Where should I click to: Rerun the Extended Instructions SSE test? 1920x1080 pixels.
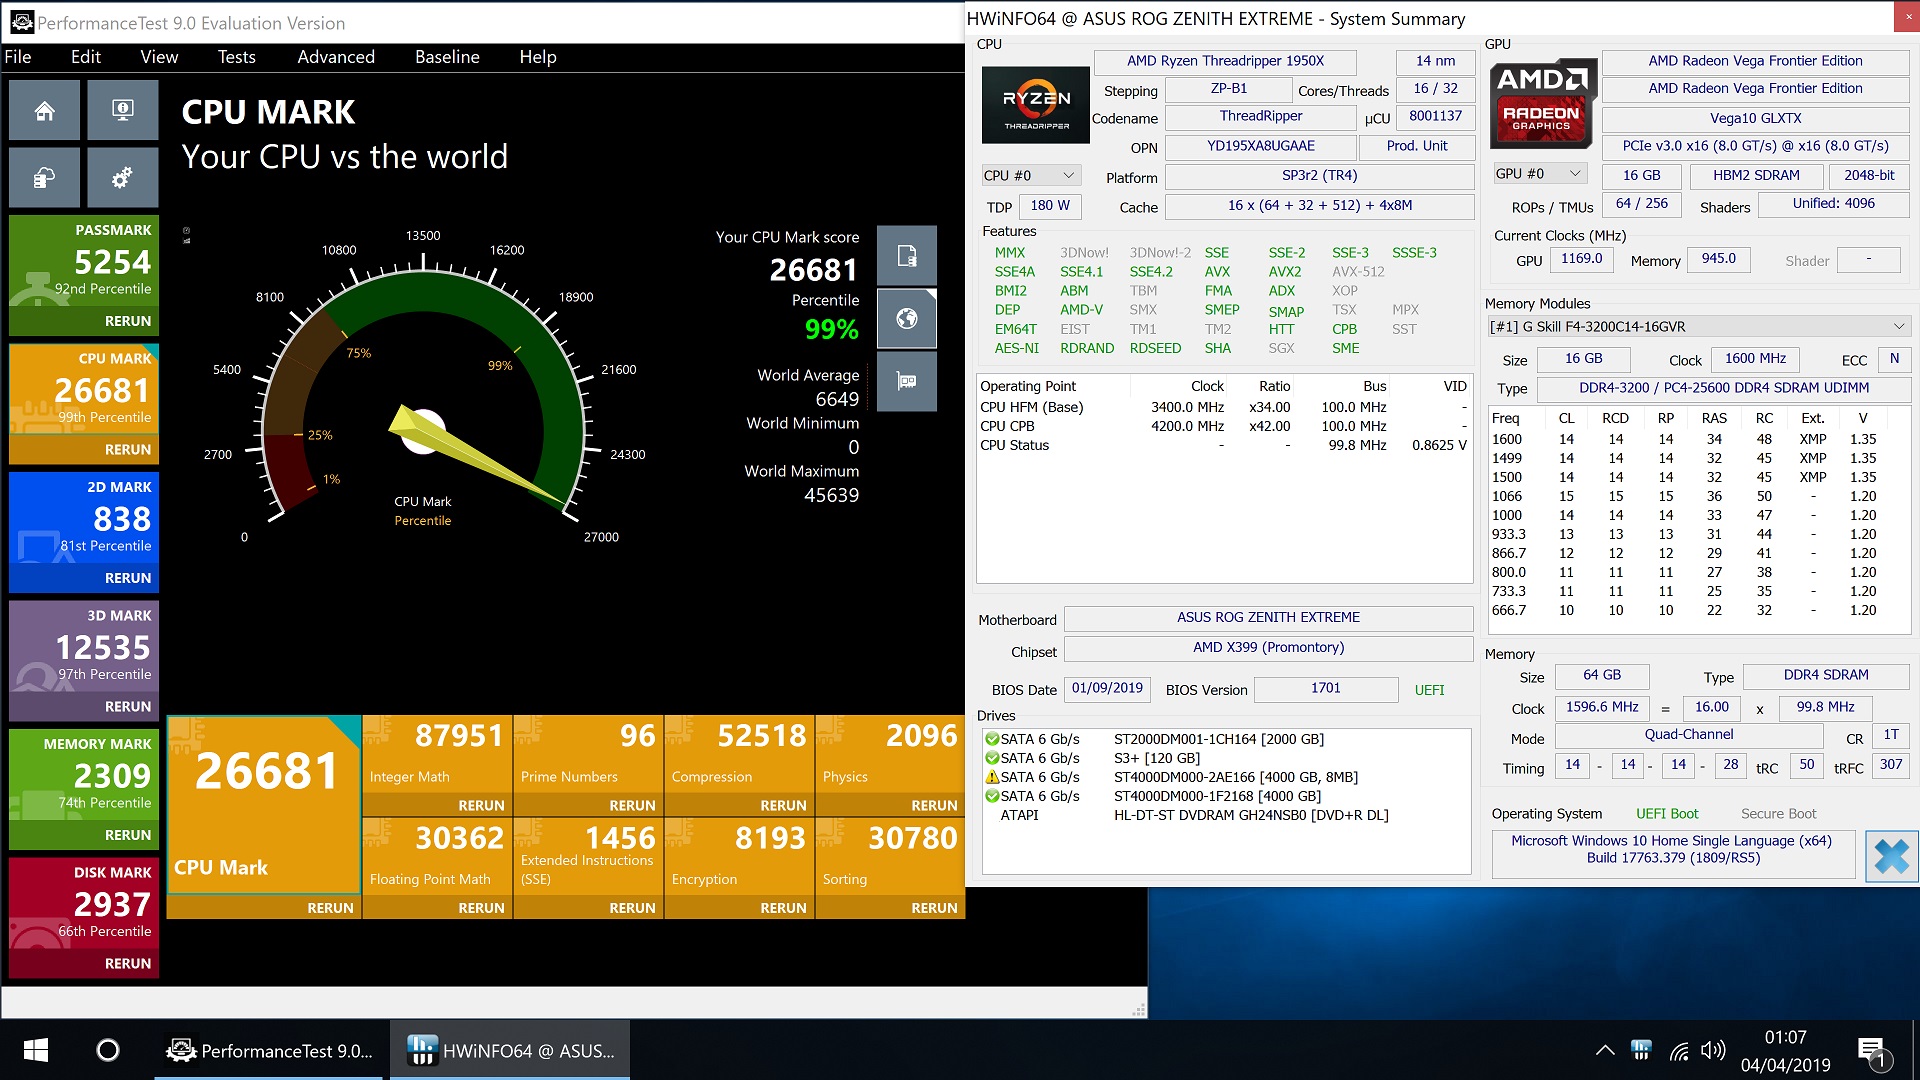point(632,908)
